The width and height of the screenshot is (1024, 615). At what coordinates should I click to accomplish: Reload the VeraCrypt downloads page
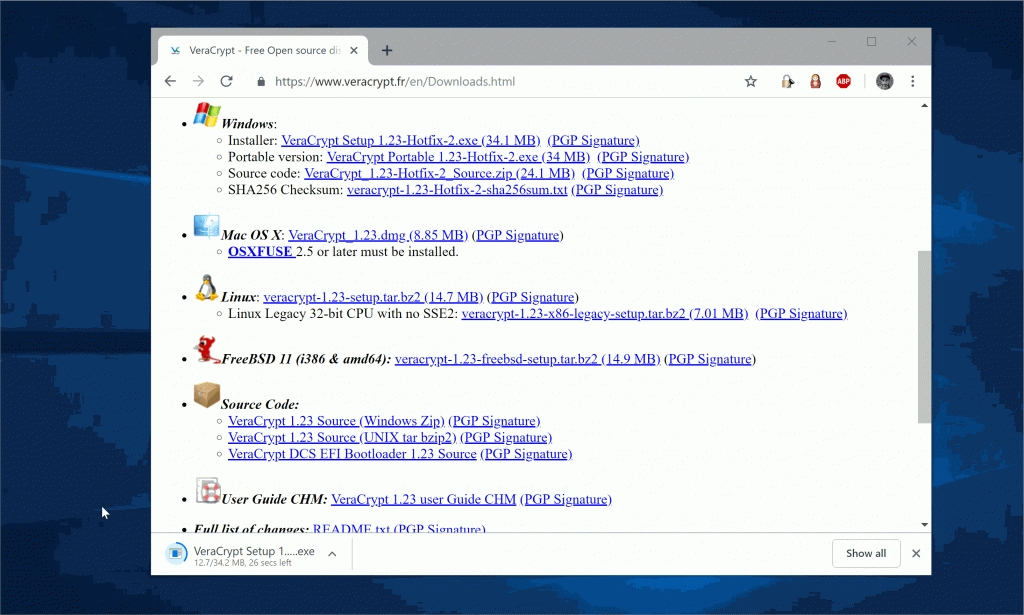(226, 82)
